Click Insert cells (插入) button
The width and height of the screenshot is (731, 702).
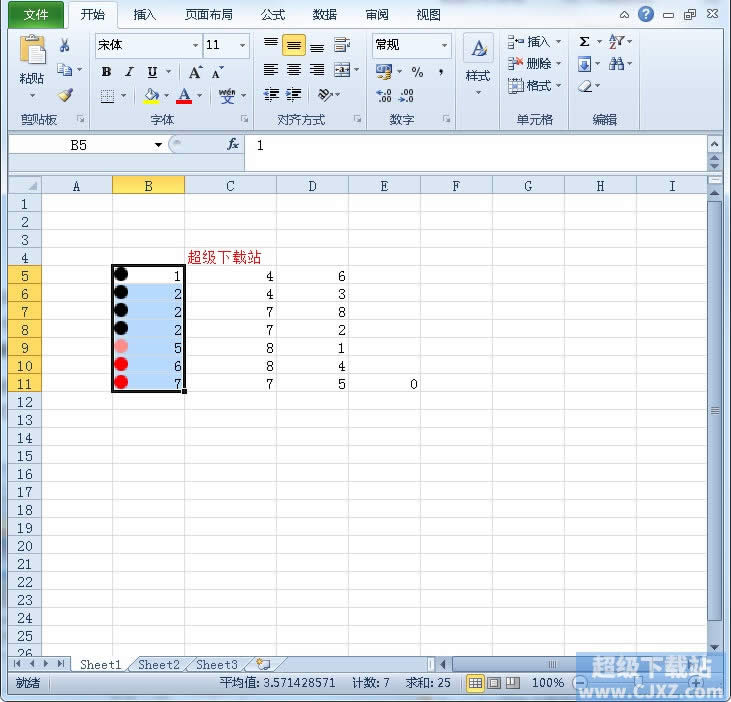pyautogui.click(x=534, y=42)
